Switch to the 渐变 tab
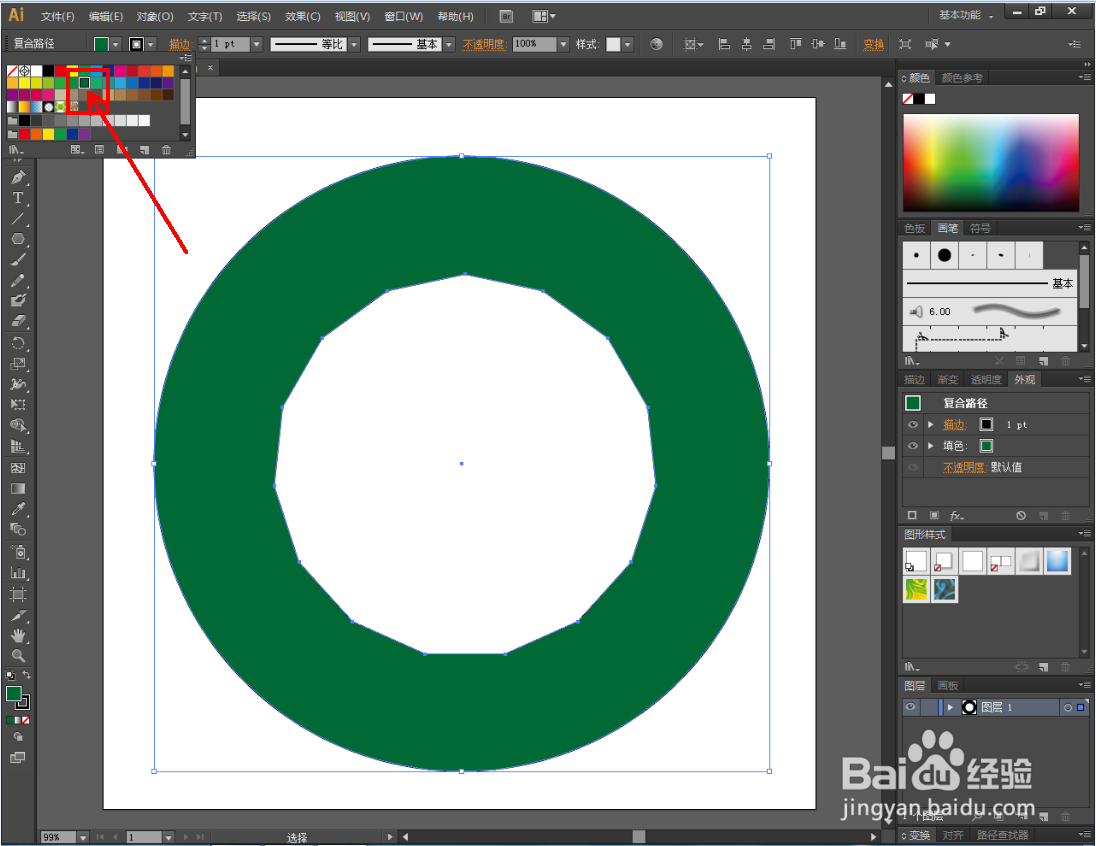This screenshot has width=1096, height=846. coord(948,379)
